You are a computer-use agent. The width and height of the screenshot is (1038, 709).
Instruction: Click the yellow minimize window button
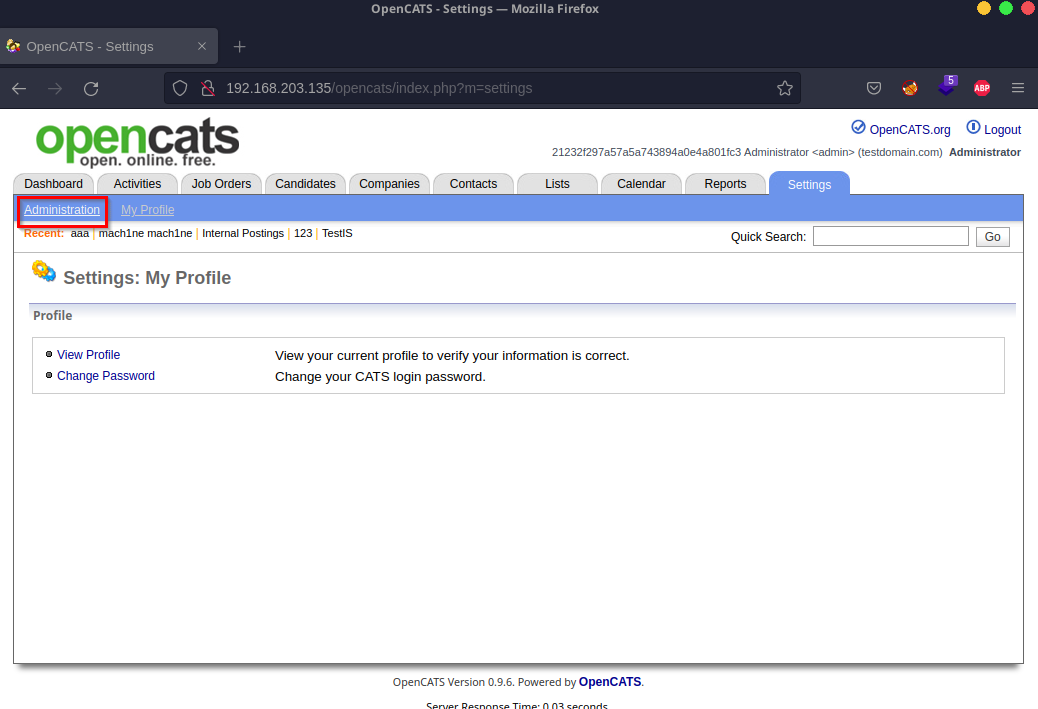(x=984, y=8)
